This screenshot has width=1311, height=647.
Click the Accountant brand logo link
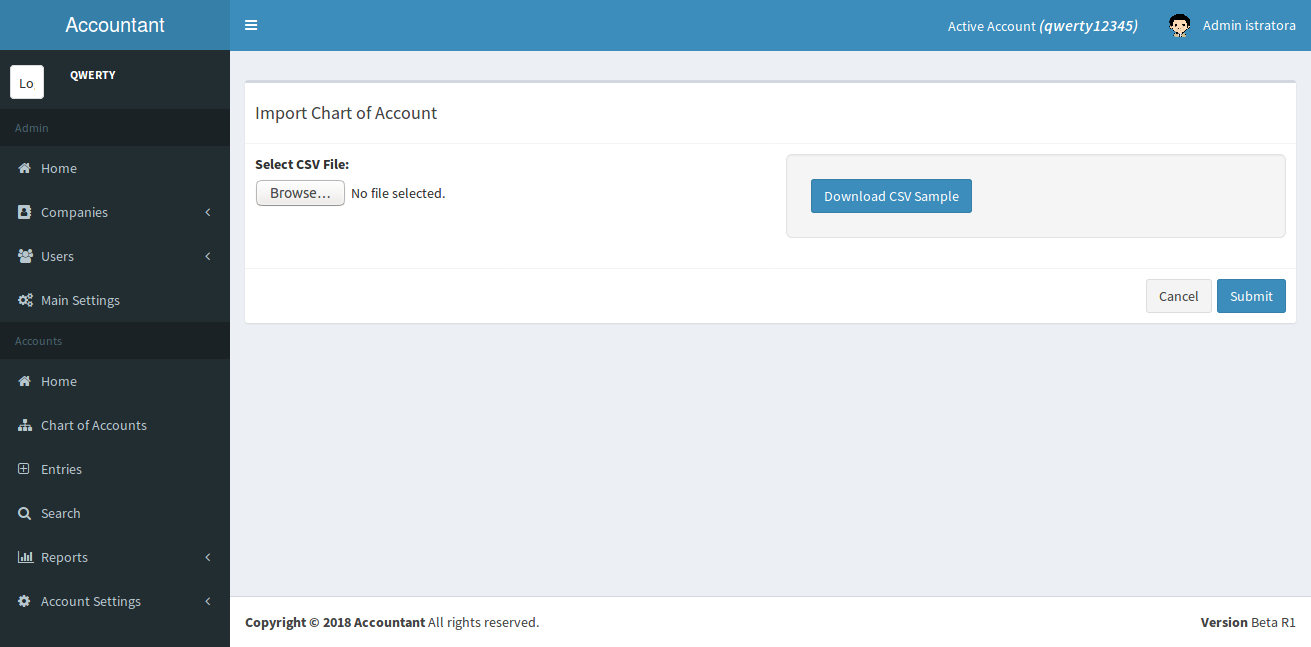[x=115, y=25]
